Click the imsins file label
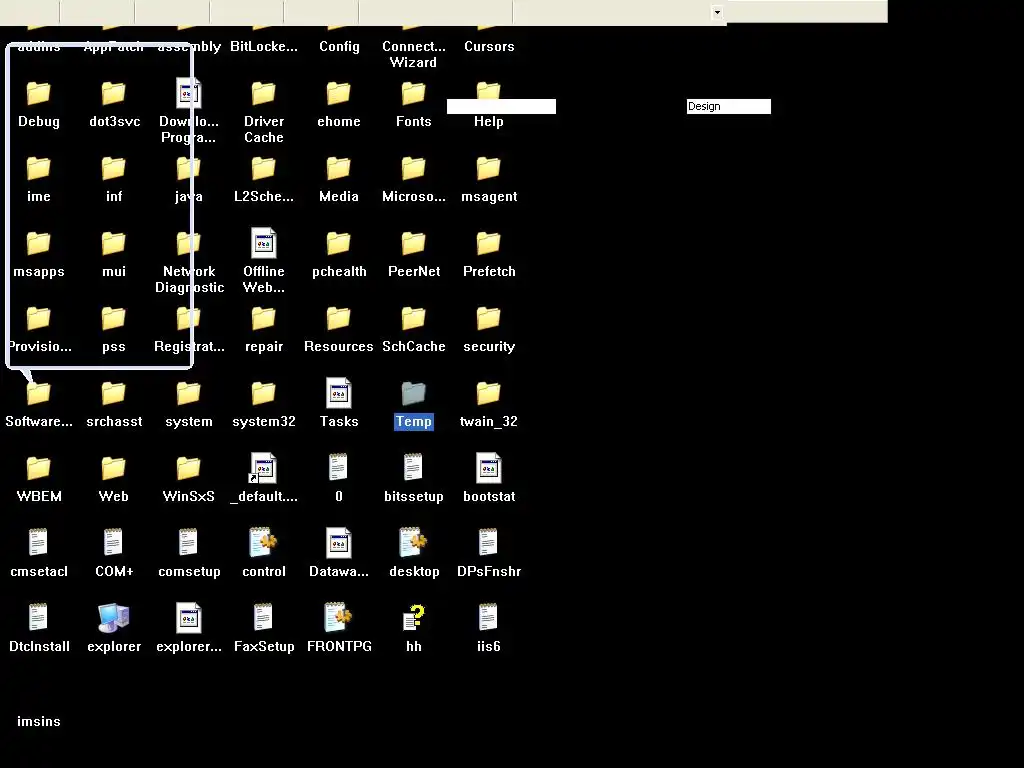Viewport: 1024px width, 768px height. [x=39, y=722]
